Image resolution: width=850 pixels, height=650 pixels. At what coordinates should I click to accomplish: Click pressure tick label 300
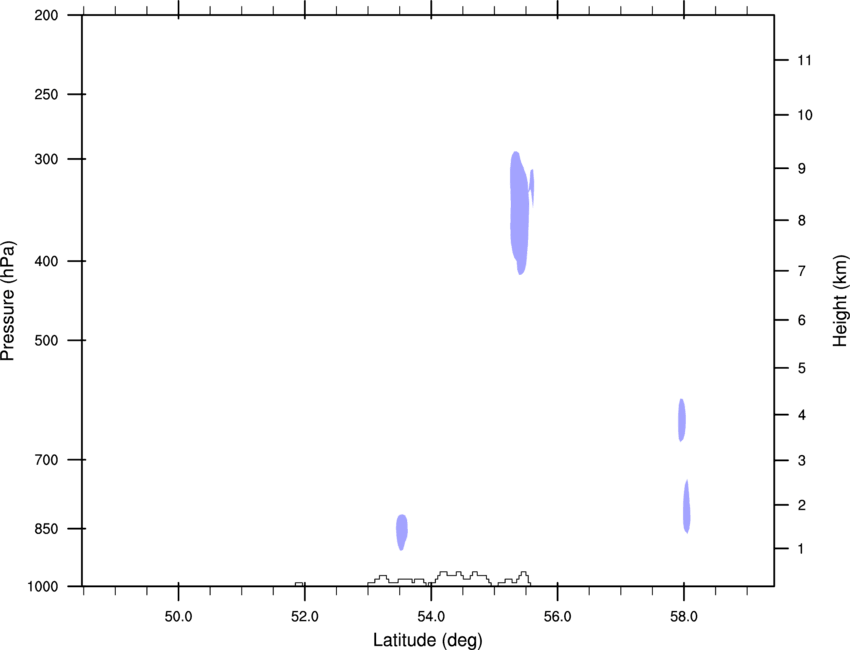coord(46,159)
